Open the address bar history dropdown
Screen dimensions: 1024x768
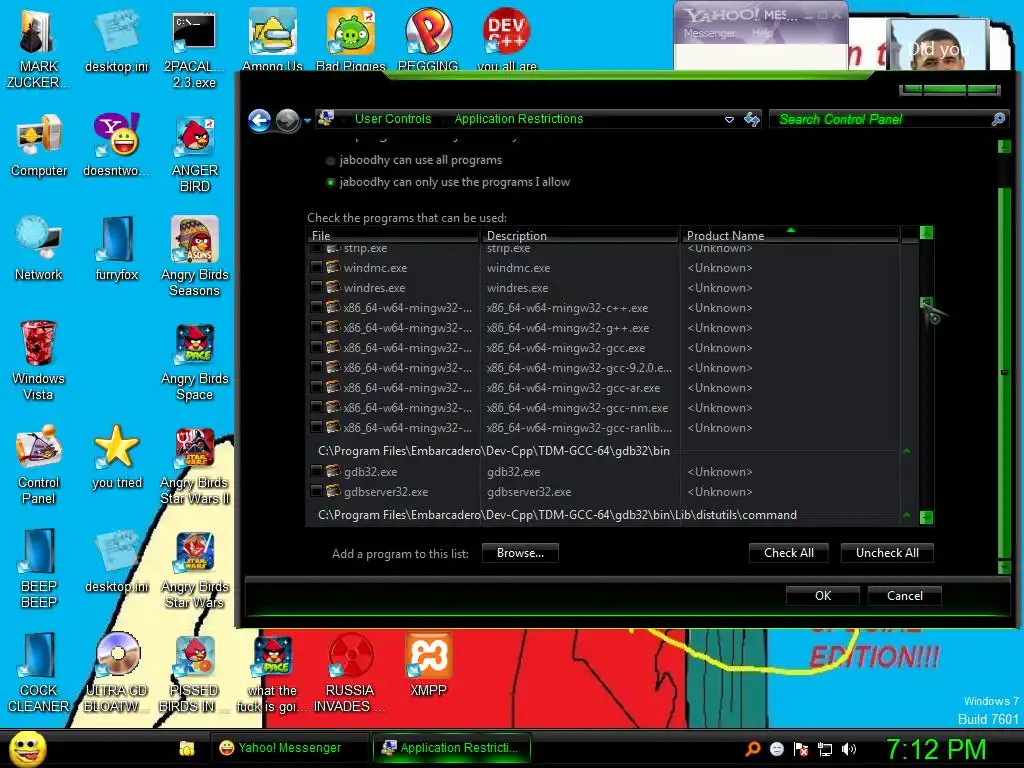pyautogui.click(x=729, y=120)
